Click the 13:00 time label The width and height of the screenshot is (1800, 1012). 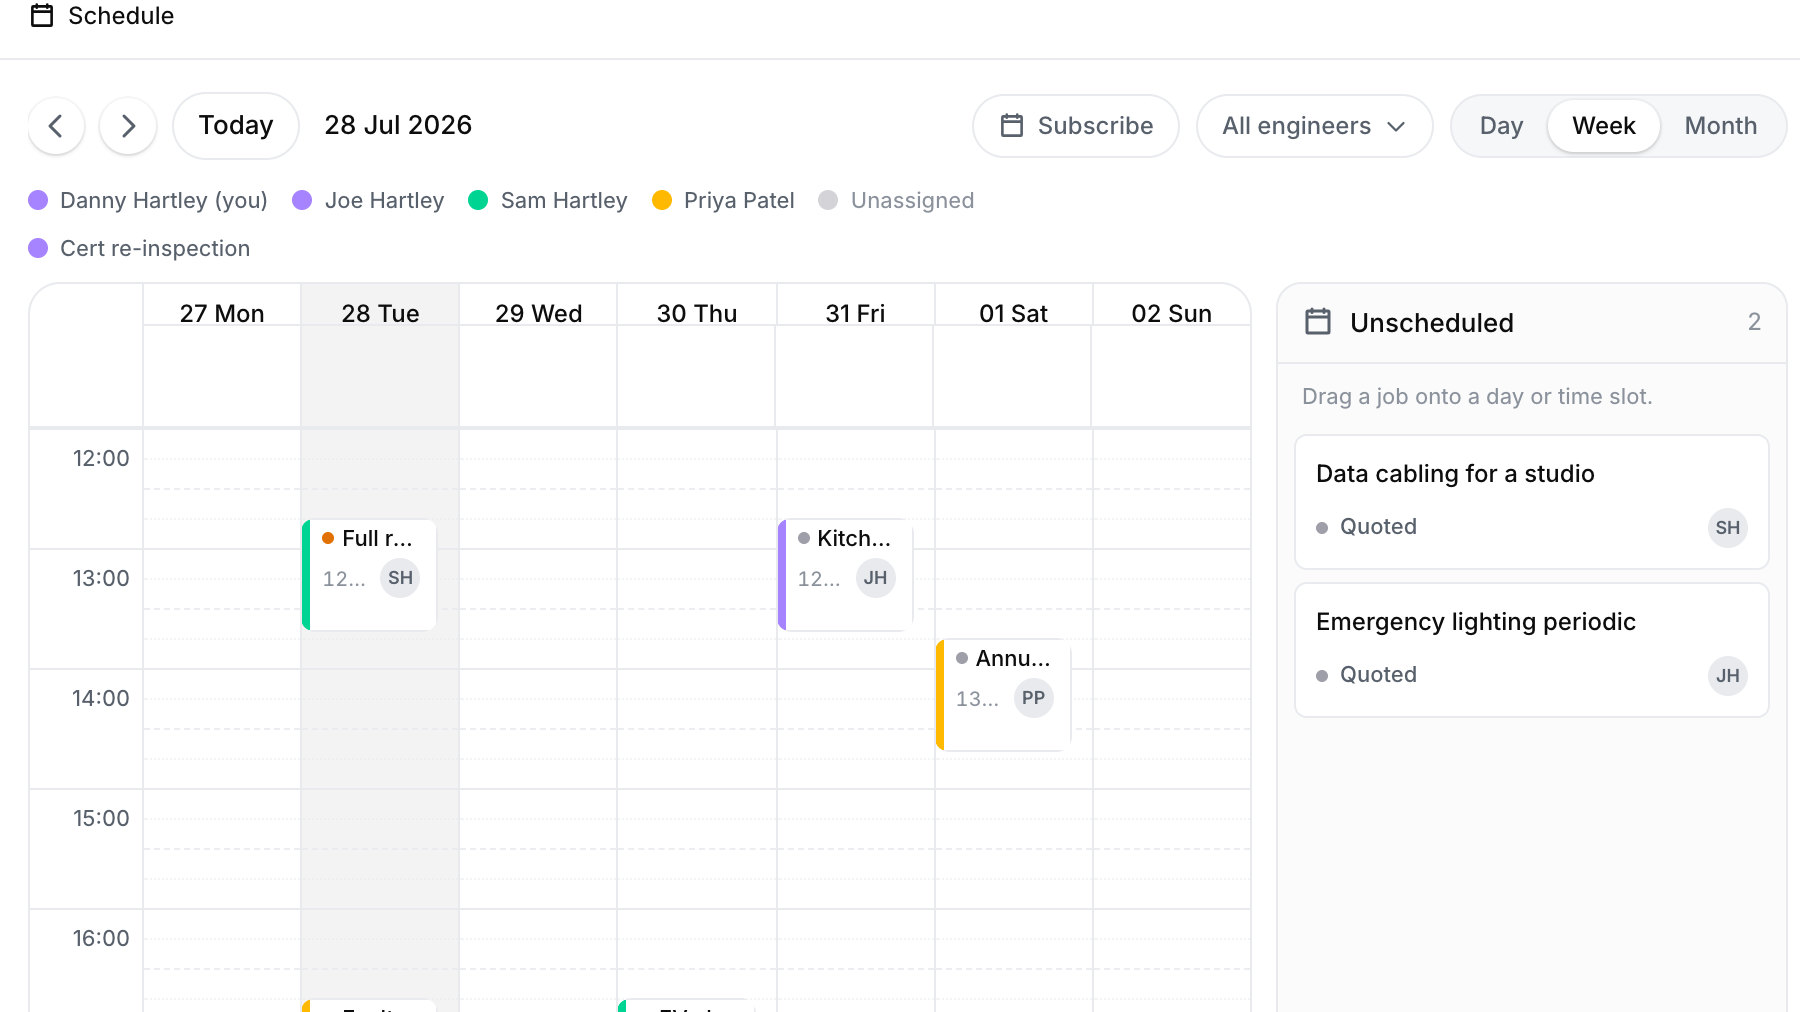[101, 578]
